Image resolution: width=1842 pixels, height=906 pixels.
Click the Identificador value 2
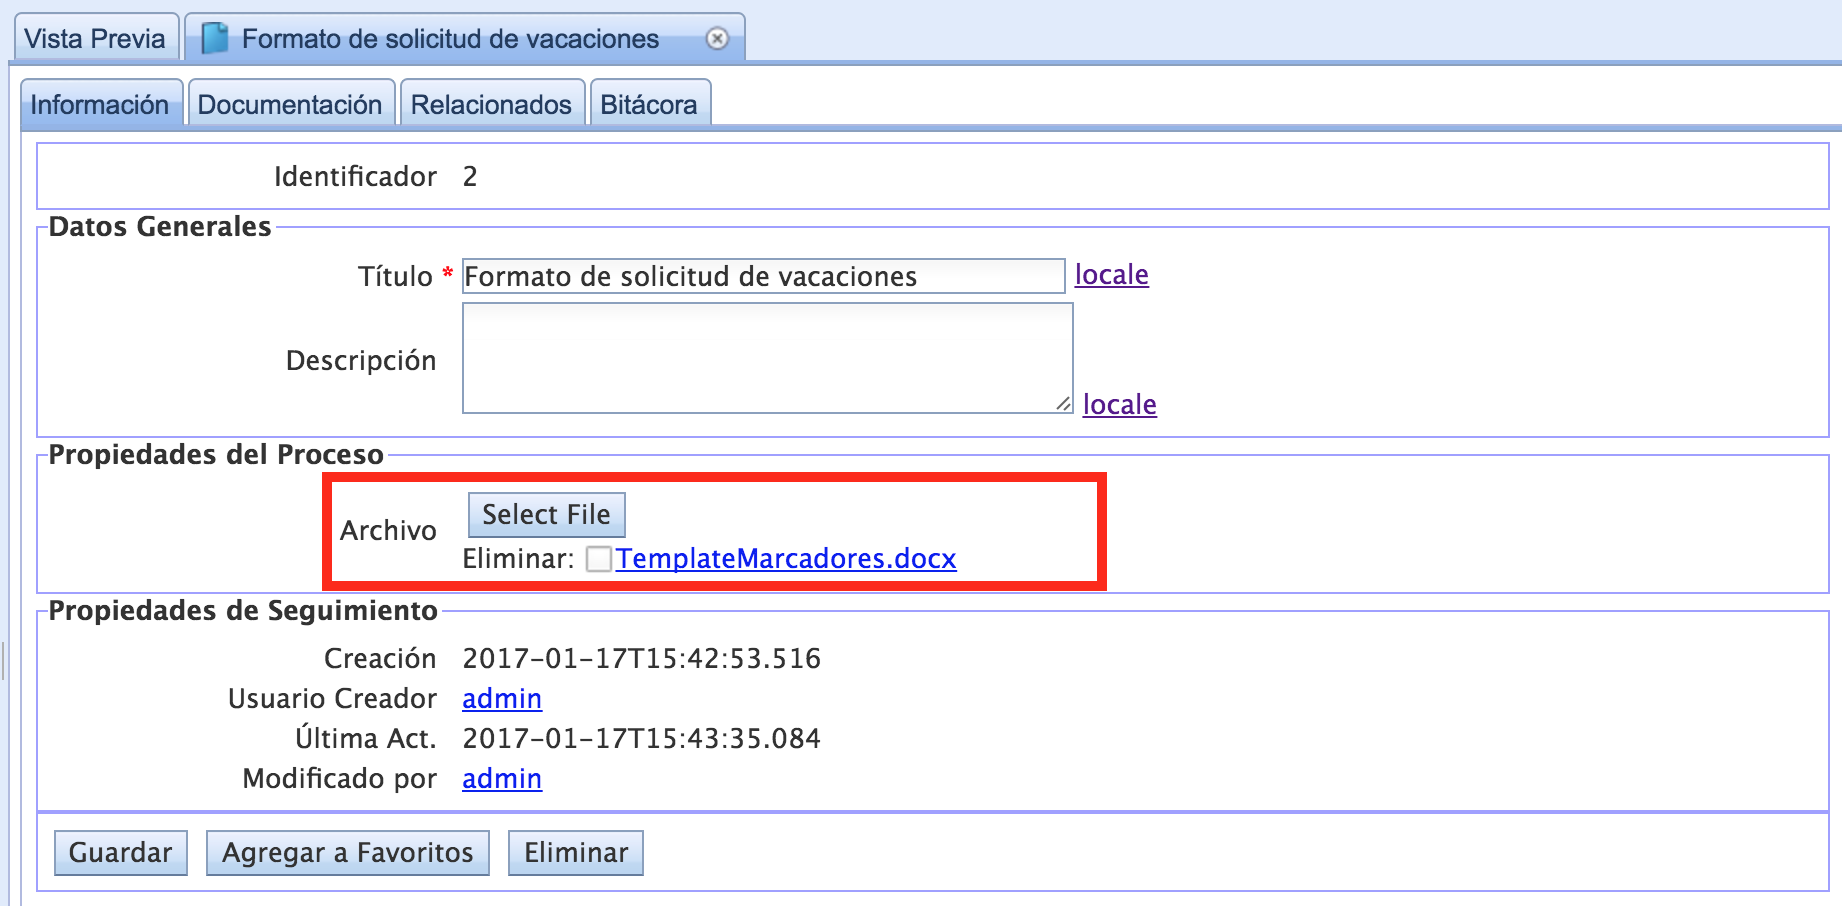[470, 177]
